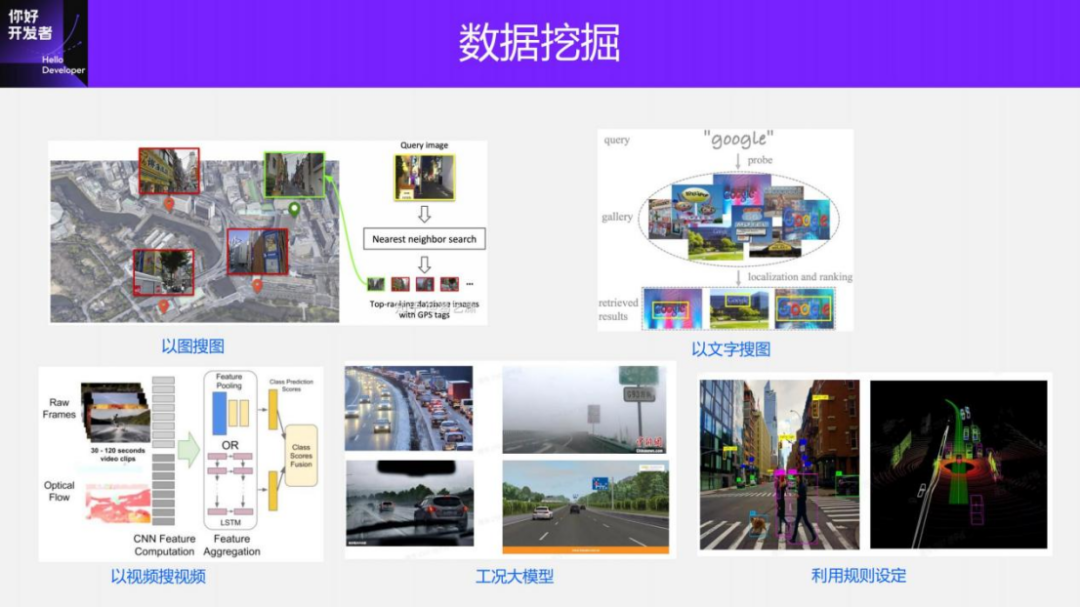Screen dimensions: 1080x608
Task: Click the 数据挖掘 slide title
Action: [x=539, y=43]
